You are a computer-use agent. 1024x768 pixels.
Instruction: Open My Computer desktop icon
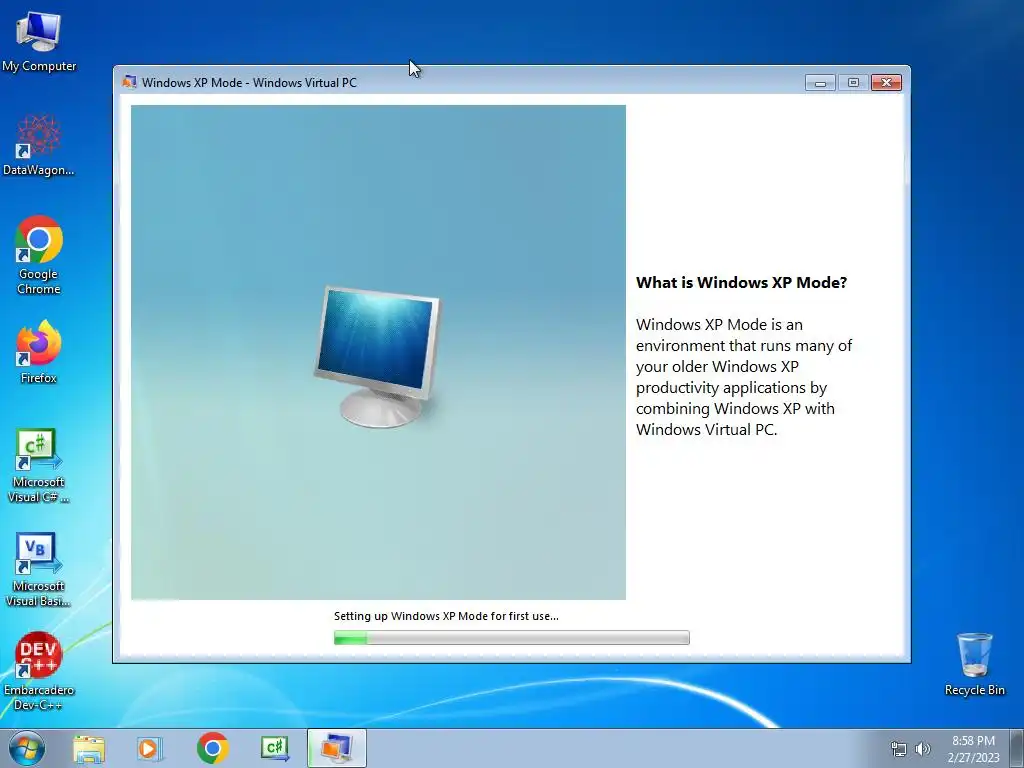coord(39,42)
